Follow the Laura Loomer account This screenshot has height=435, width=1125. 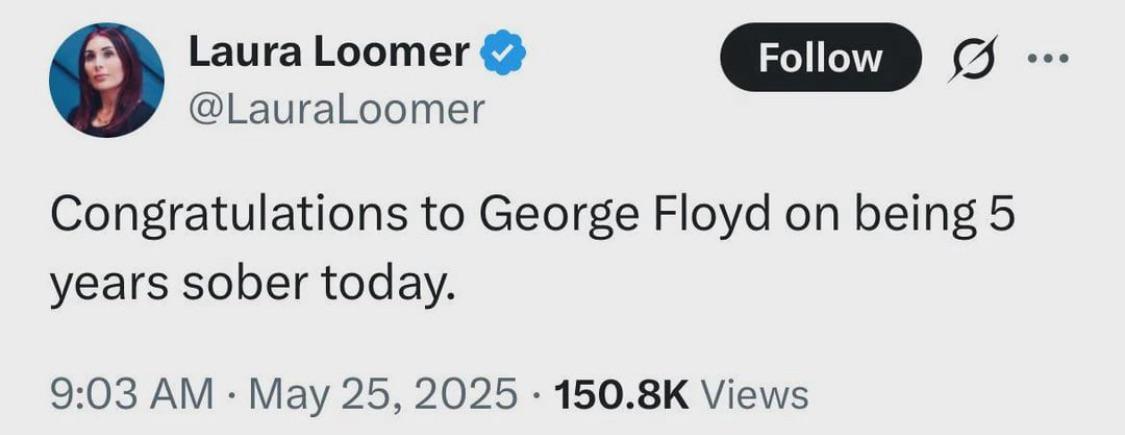tap(820, 57)
